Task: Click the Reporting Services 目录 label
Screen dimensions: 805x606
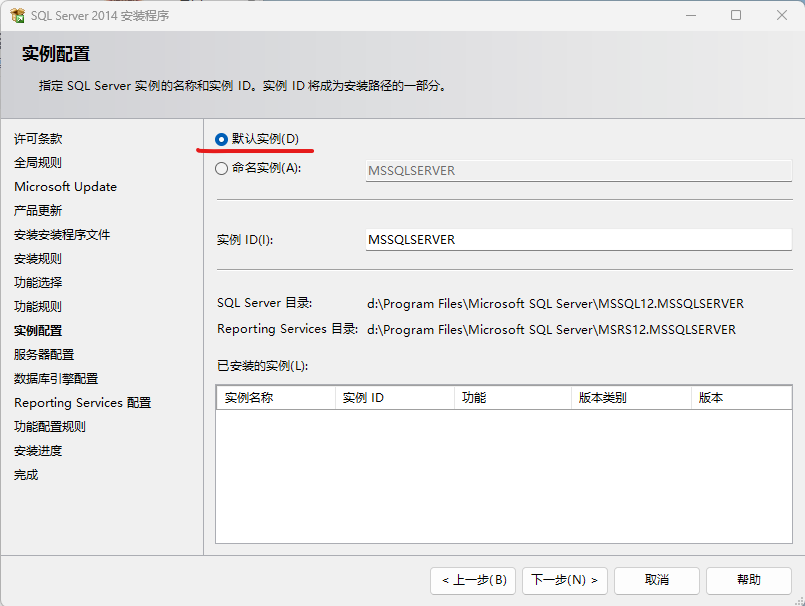Action: click(288, 329)
